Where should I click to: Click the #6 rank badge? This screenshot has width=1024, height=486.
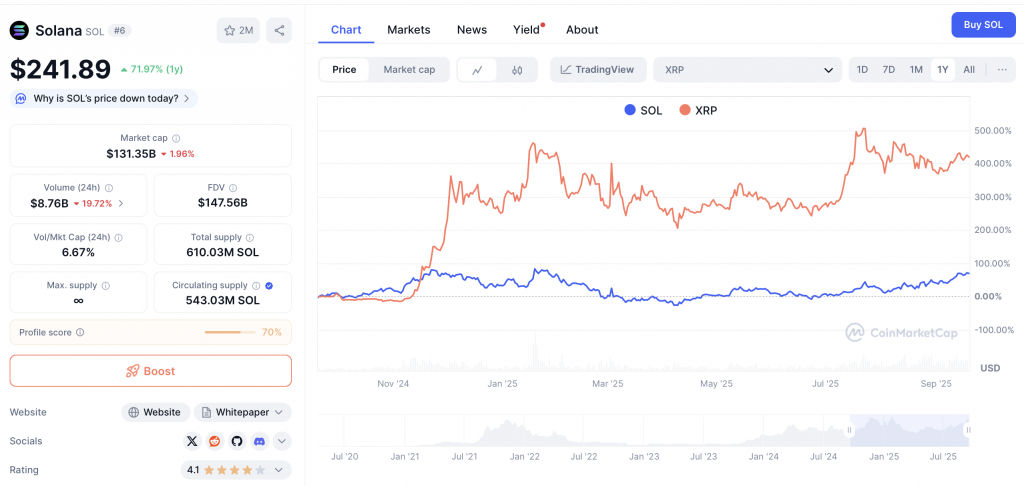click(x=119, y=30)
